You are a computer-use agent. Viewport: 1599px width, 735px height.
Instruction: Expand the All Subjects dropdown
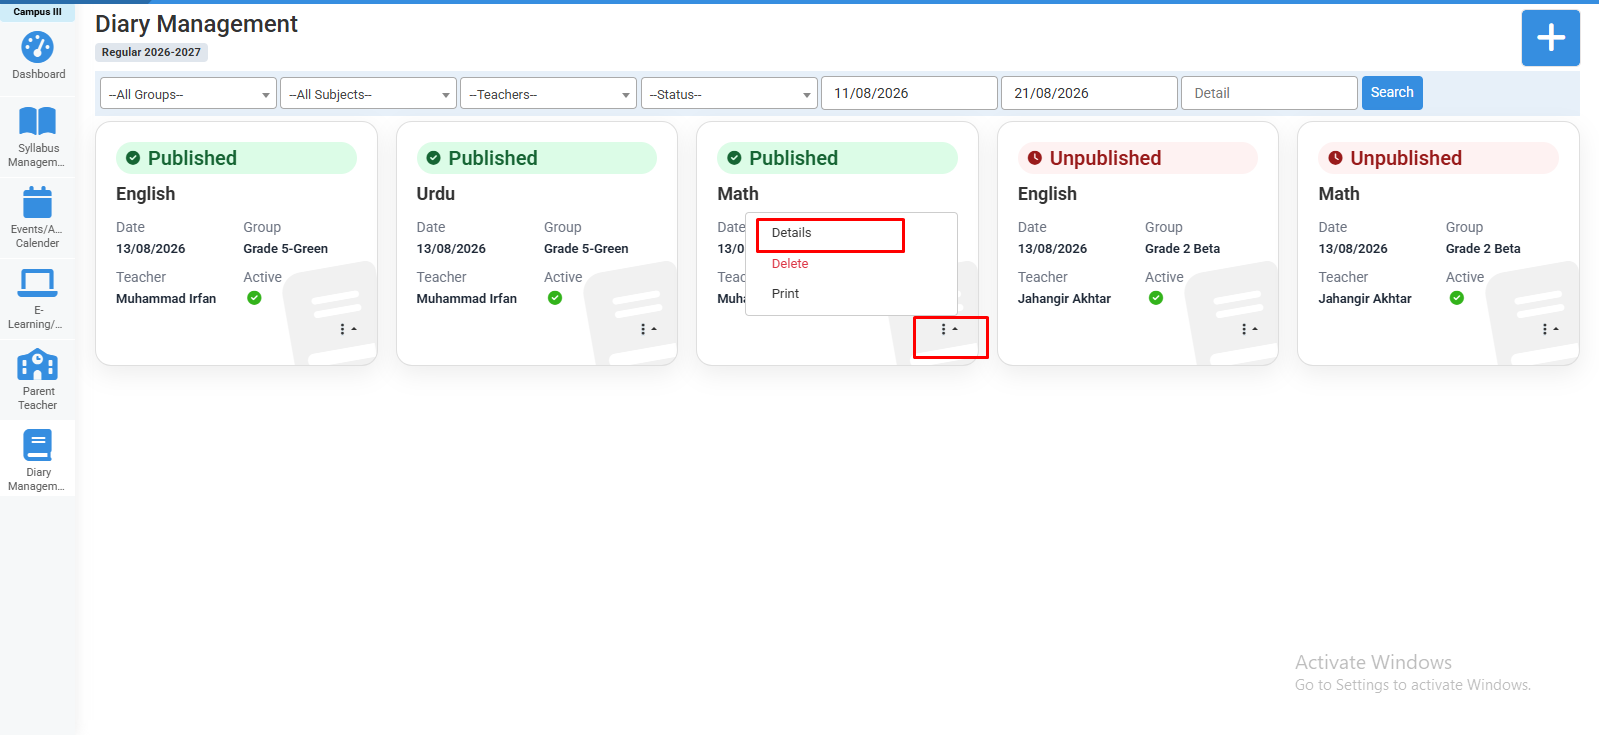(x=368, y=94)
